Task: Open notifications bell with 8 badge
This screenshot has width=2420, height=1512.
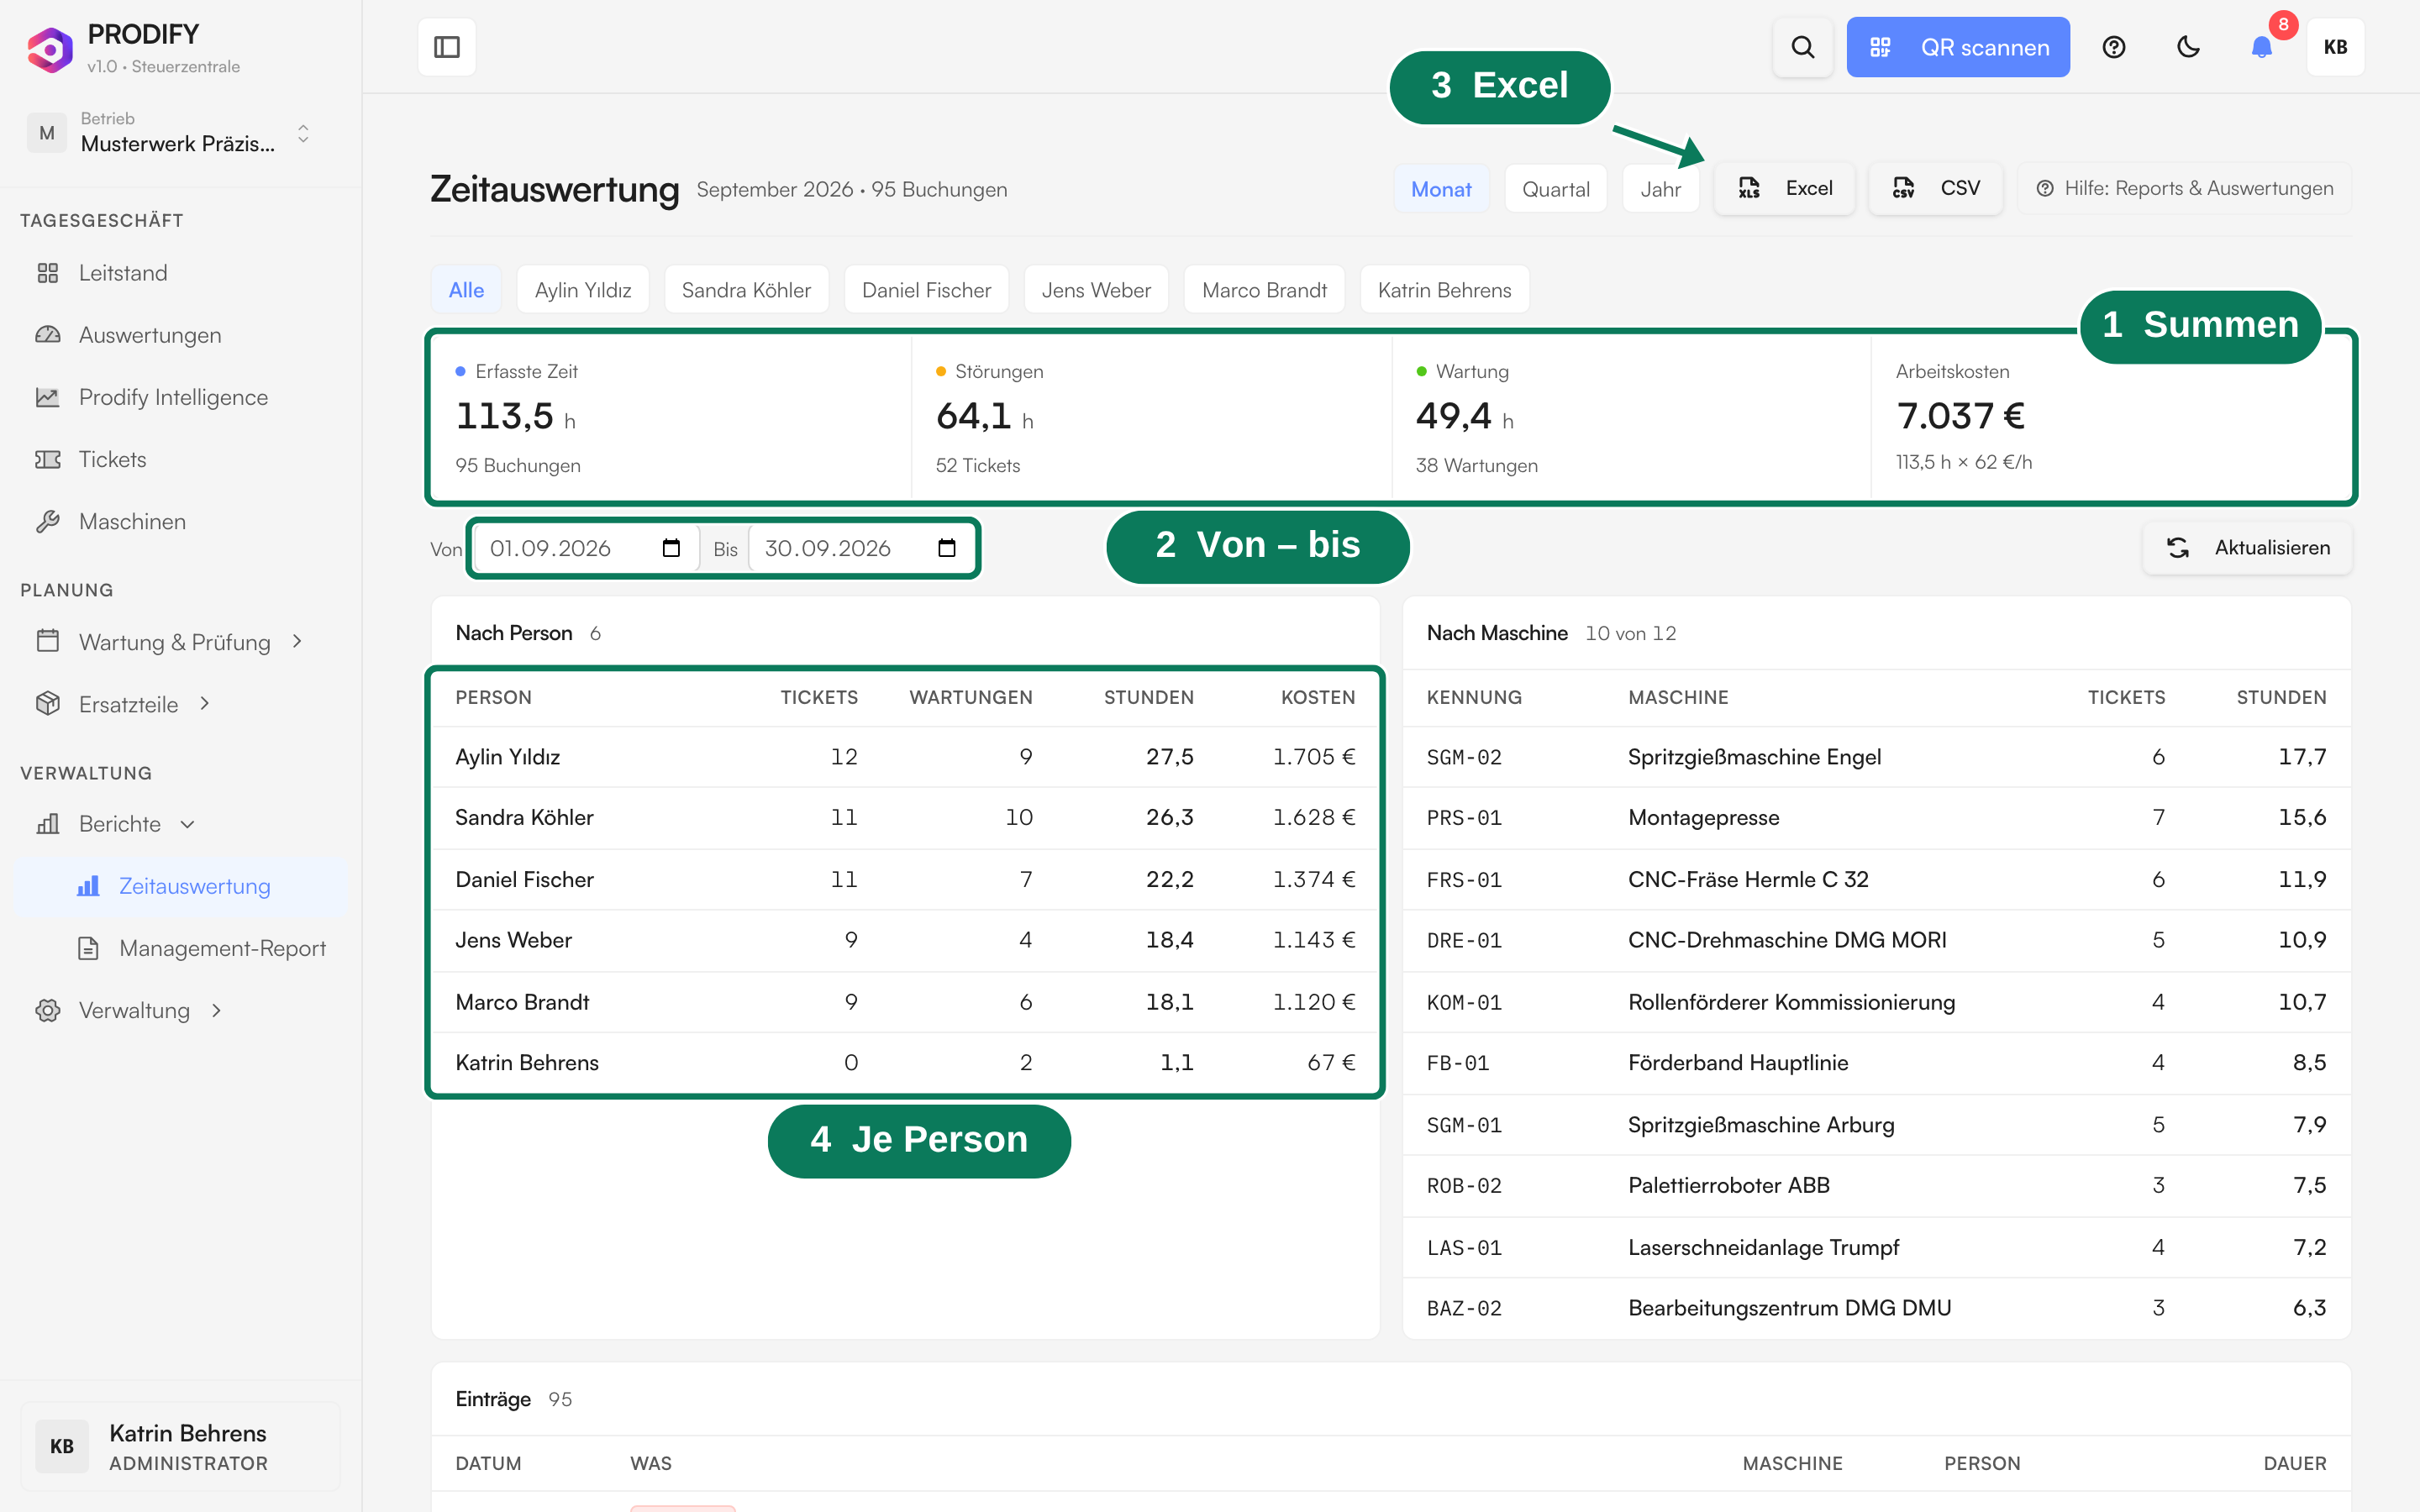Action: [2262, 47]
